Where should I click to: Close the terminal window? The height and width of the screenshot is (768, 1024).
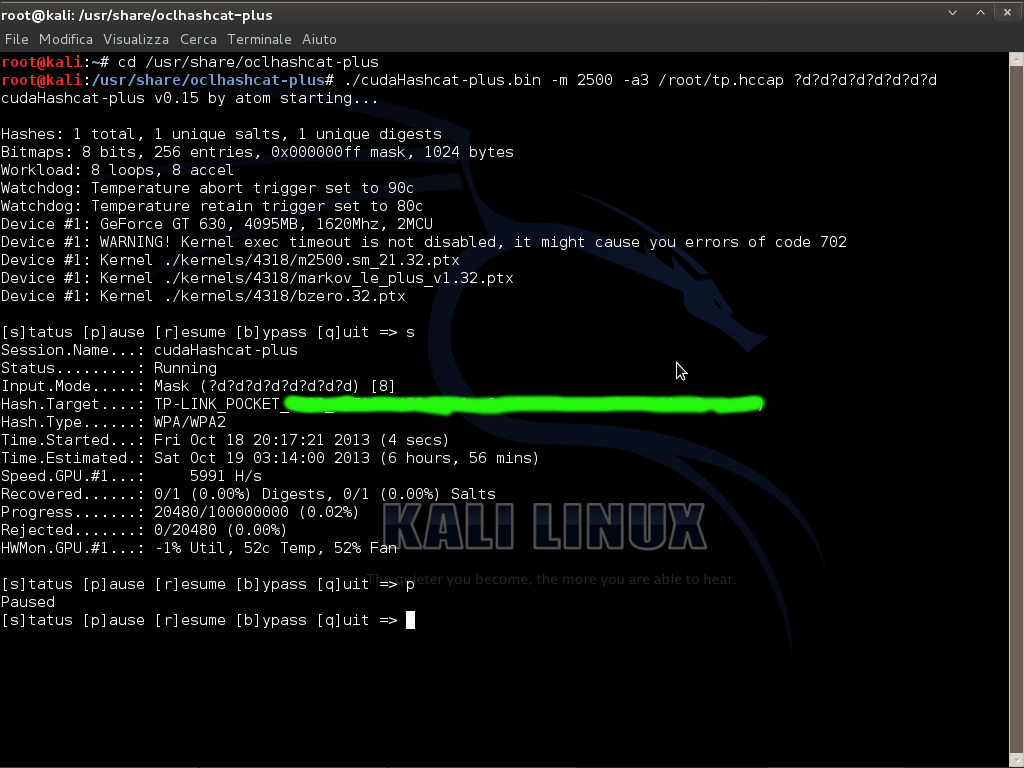click(1007, 14)
